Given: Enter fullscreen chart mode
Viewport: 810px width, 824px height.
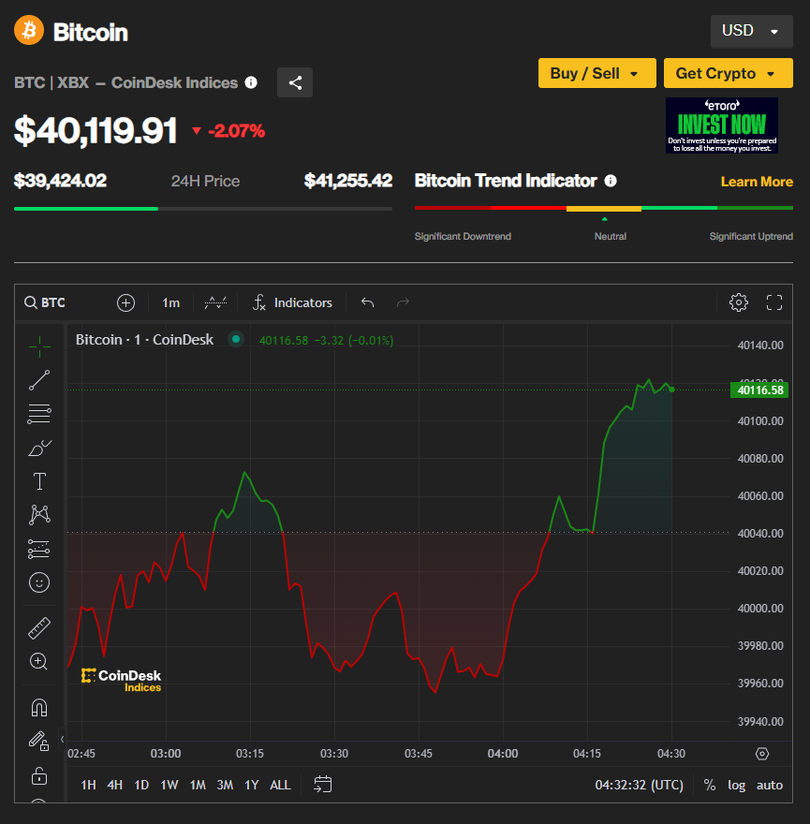Looking at the screenshot, I should 774,302.
